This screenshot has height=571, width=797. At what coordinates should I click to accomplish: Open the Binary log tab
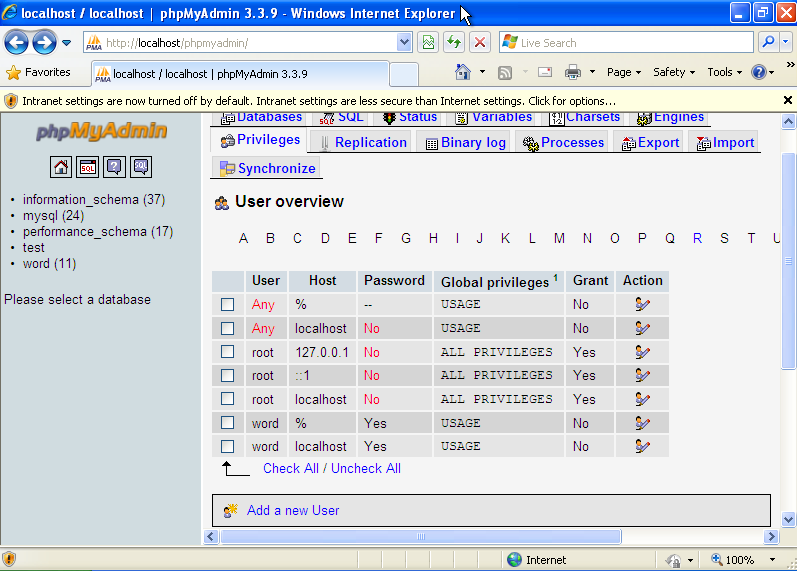[465, 142]
